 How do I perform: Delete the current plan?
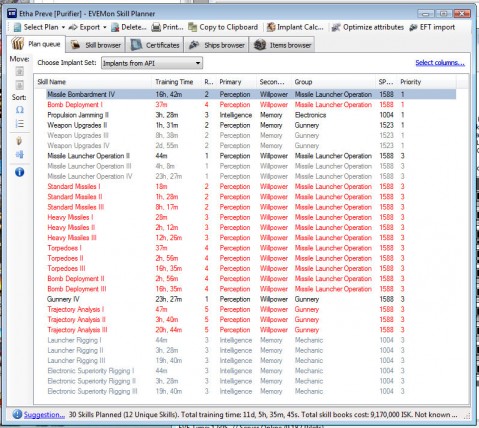tap(129, 27)
